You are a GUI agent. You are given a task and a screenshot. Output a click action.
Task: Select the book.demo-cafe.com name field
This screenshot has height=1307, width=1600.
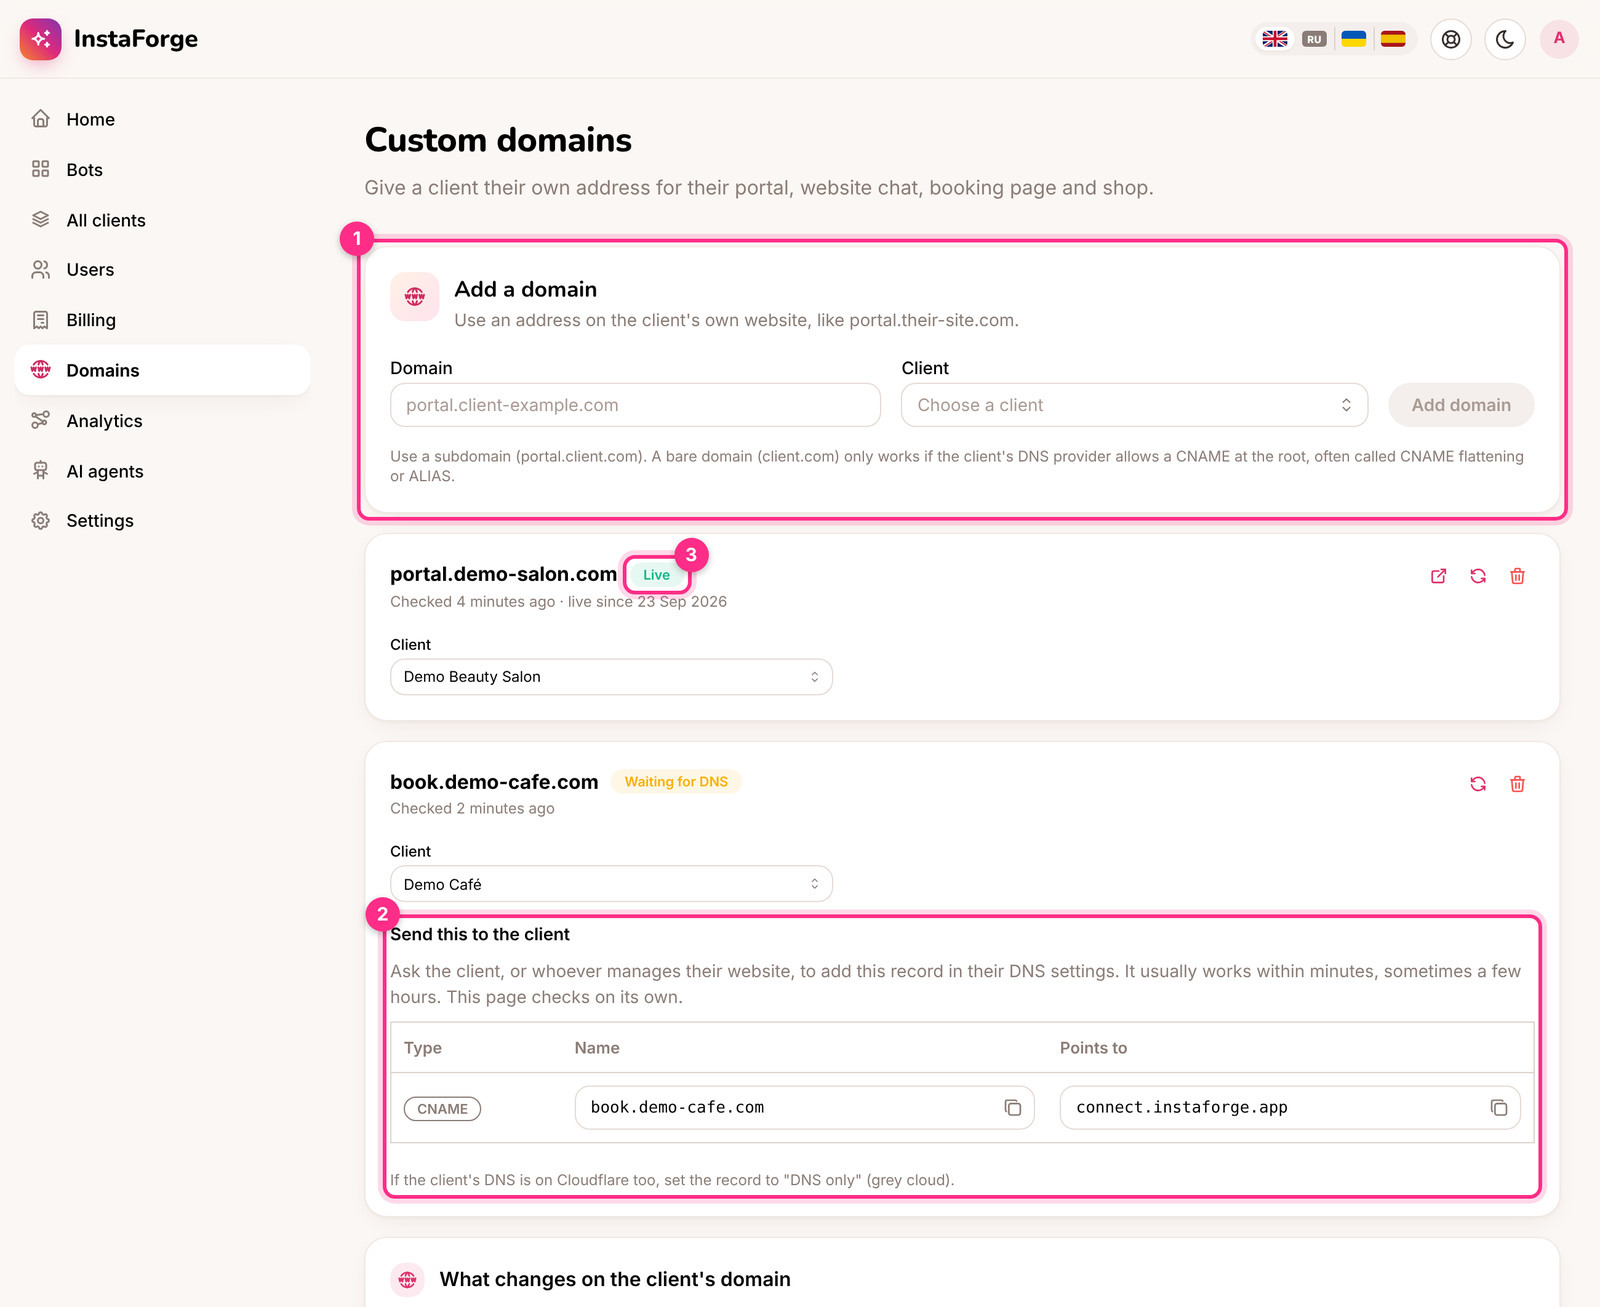[804, 1108]
